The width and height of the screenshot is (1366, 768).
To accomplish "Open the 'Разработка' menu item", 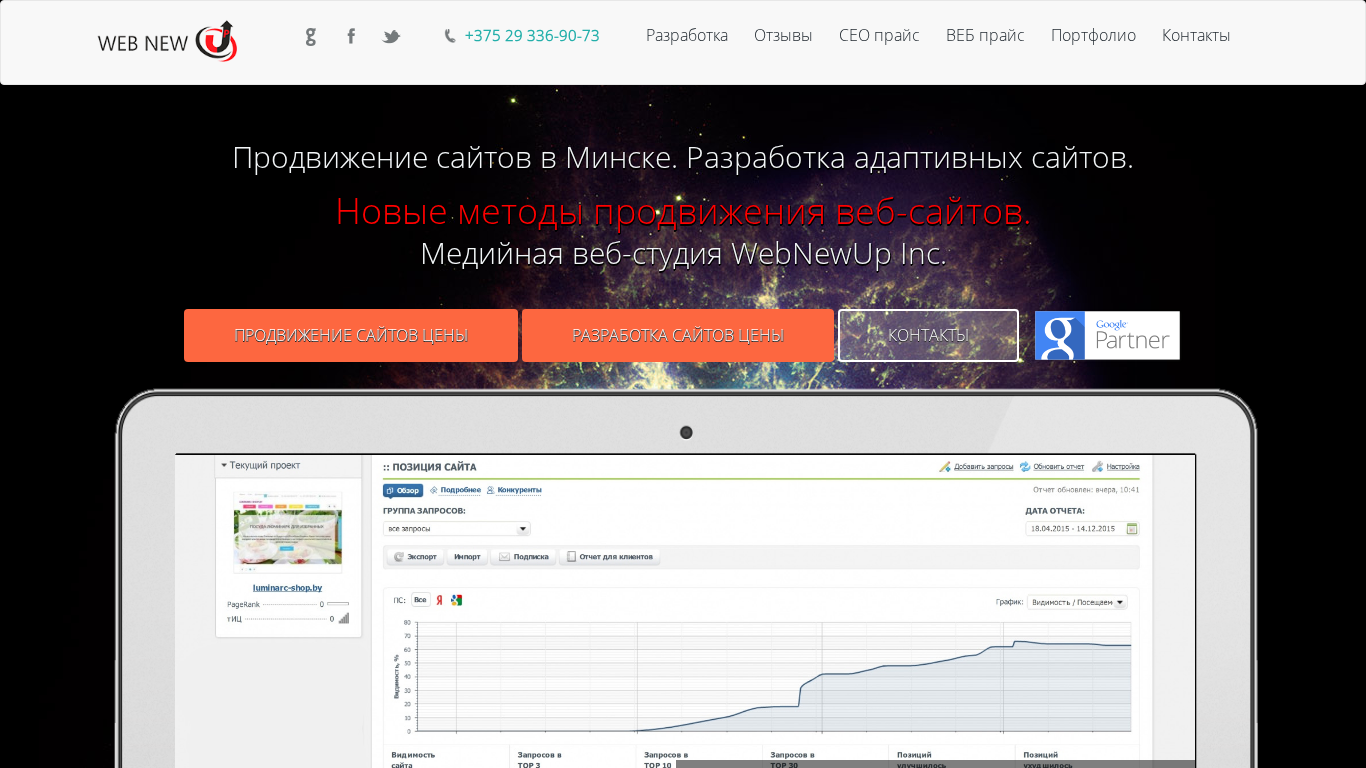I will (686, 36).
